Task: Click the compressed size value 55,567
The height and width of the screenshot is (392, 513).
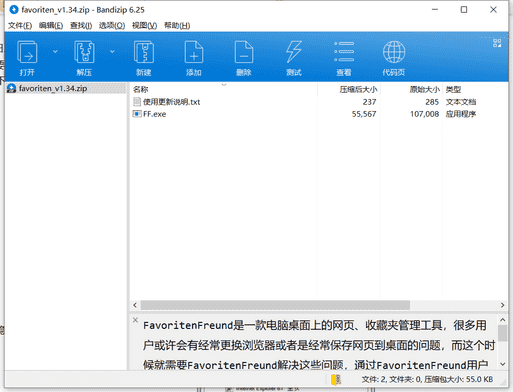Action: [x=364, y=114]
